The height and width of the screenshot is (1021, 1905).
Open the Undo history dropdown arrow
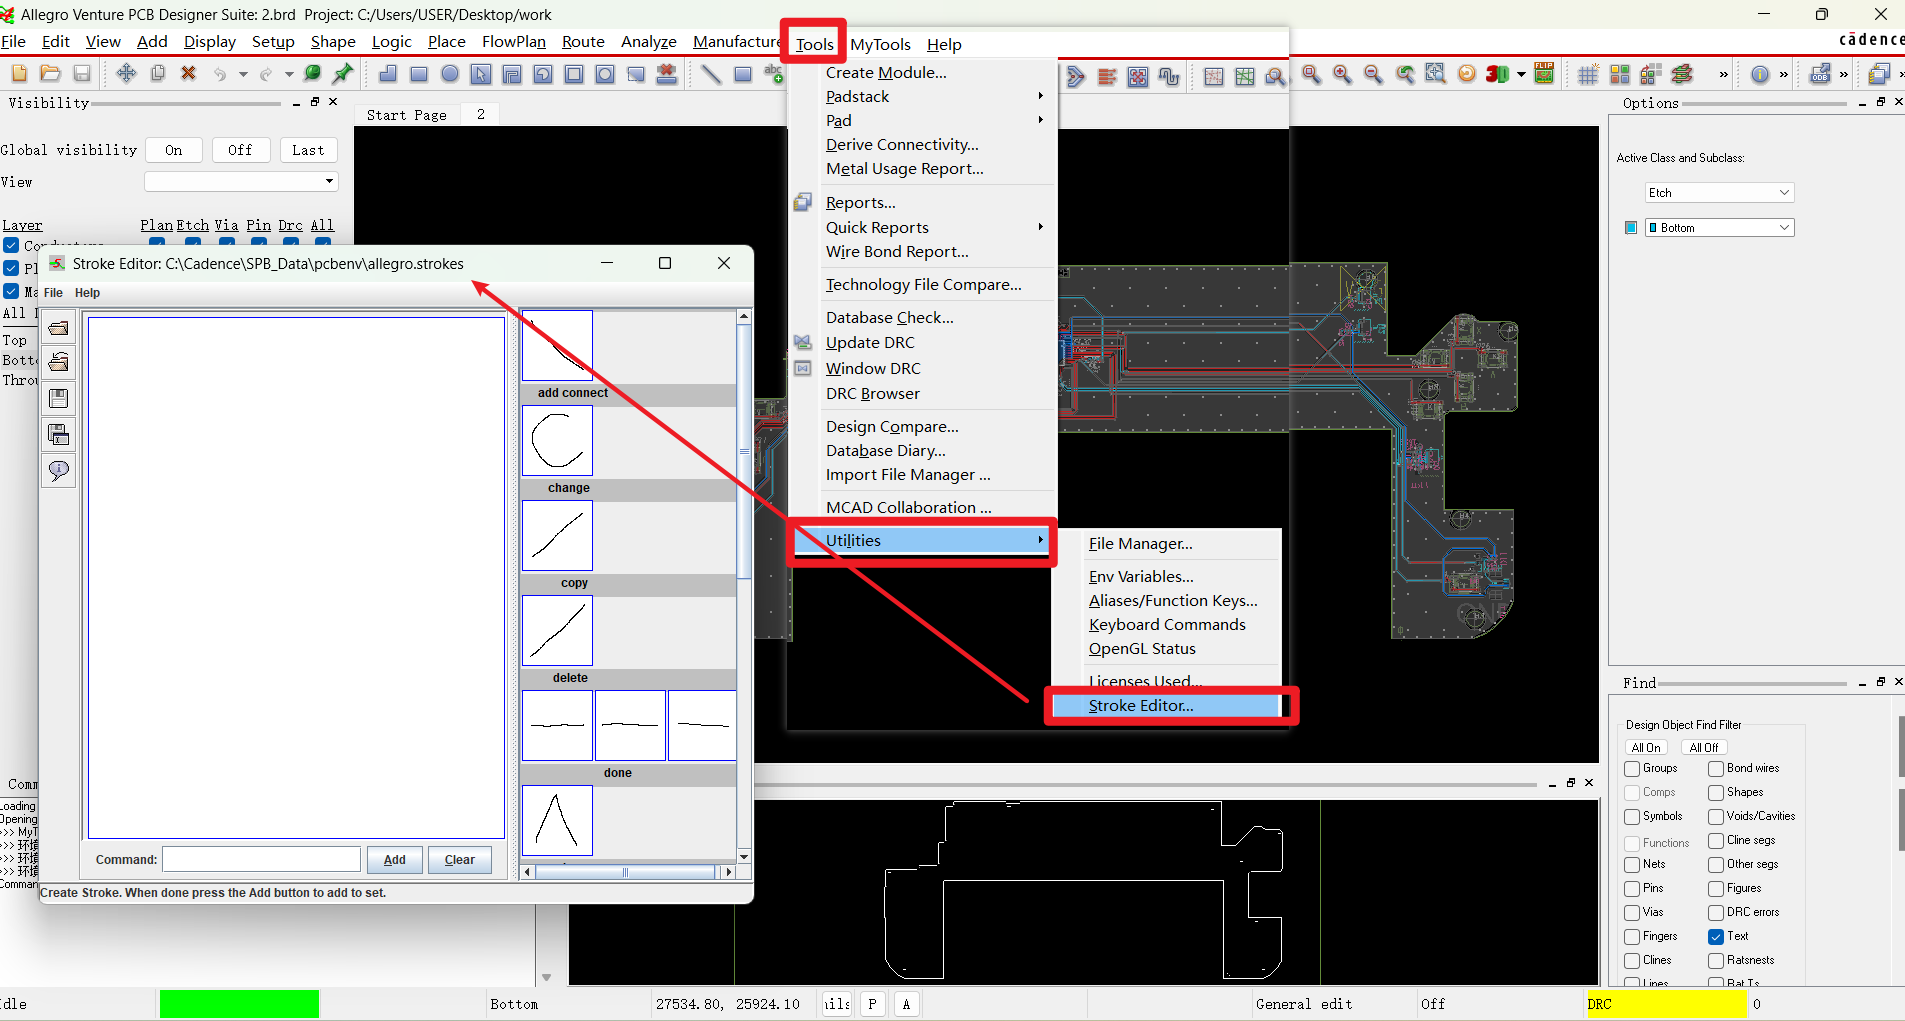243,75
